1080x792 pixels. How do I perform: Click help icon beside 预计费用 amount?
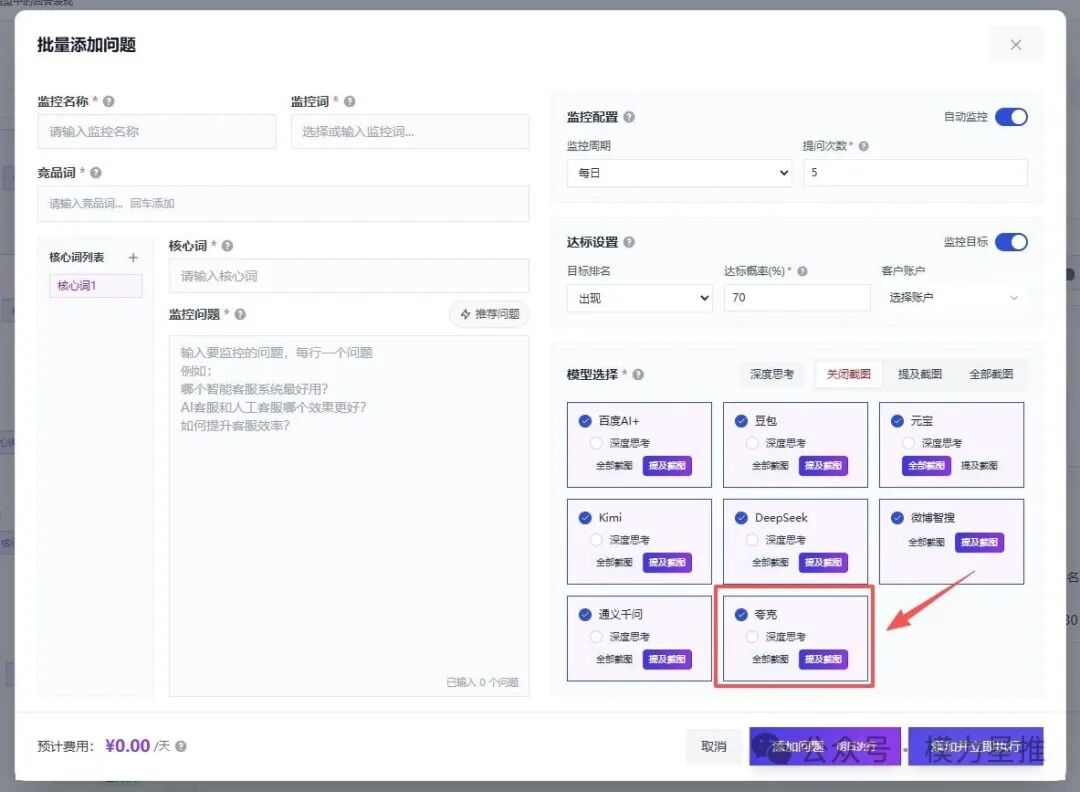[180, 746]
